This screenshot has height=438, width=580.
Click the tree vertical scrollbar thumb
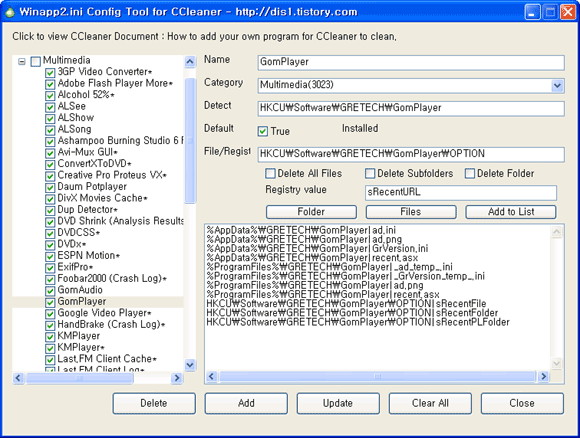[190, 141]
